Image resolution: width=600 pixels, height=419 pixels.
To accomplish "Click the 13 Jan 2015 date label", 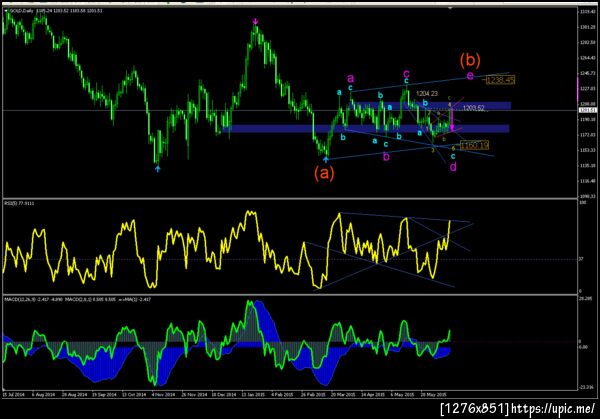I will 253,394.
